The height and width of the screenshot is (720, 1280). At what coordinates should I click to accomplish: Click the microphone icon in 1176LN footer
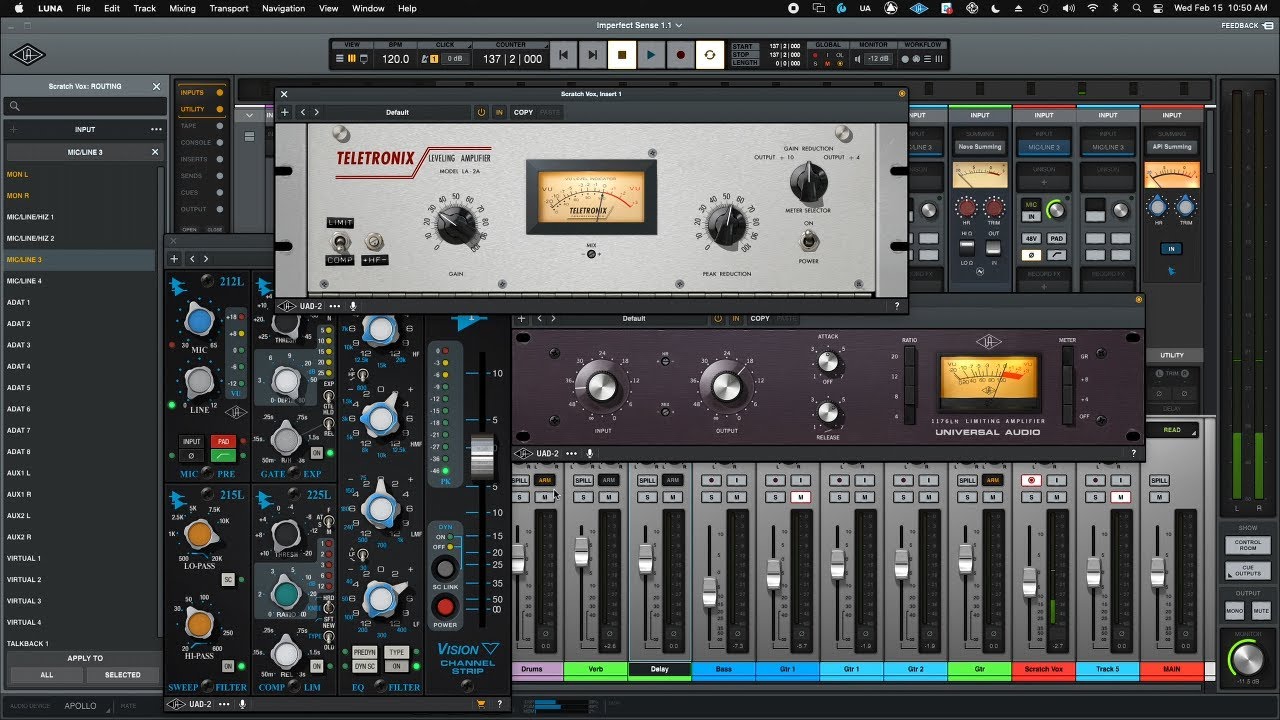coord(590,453)
